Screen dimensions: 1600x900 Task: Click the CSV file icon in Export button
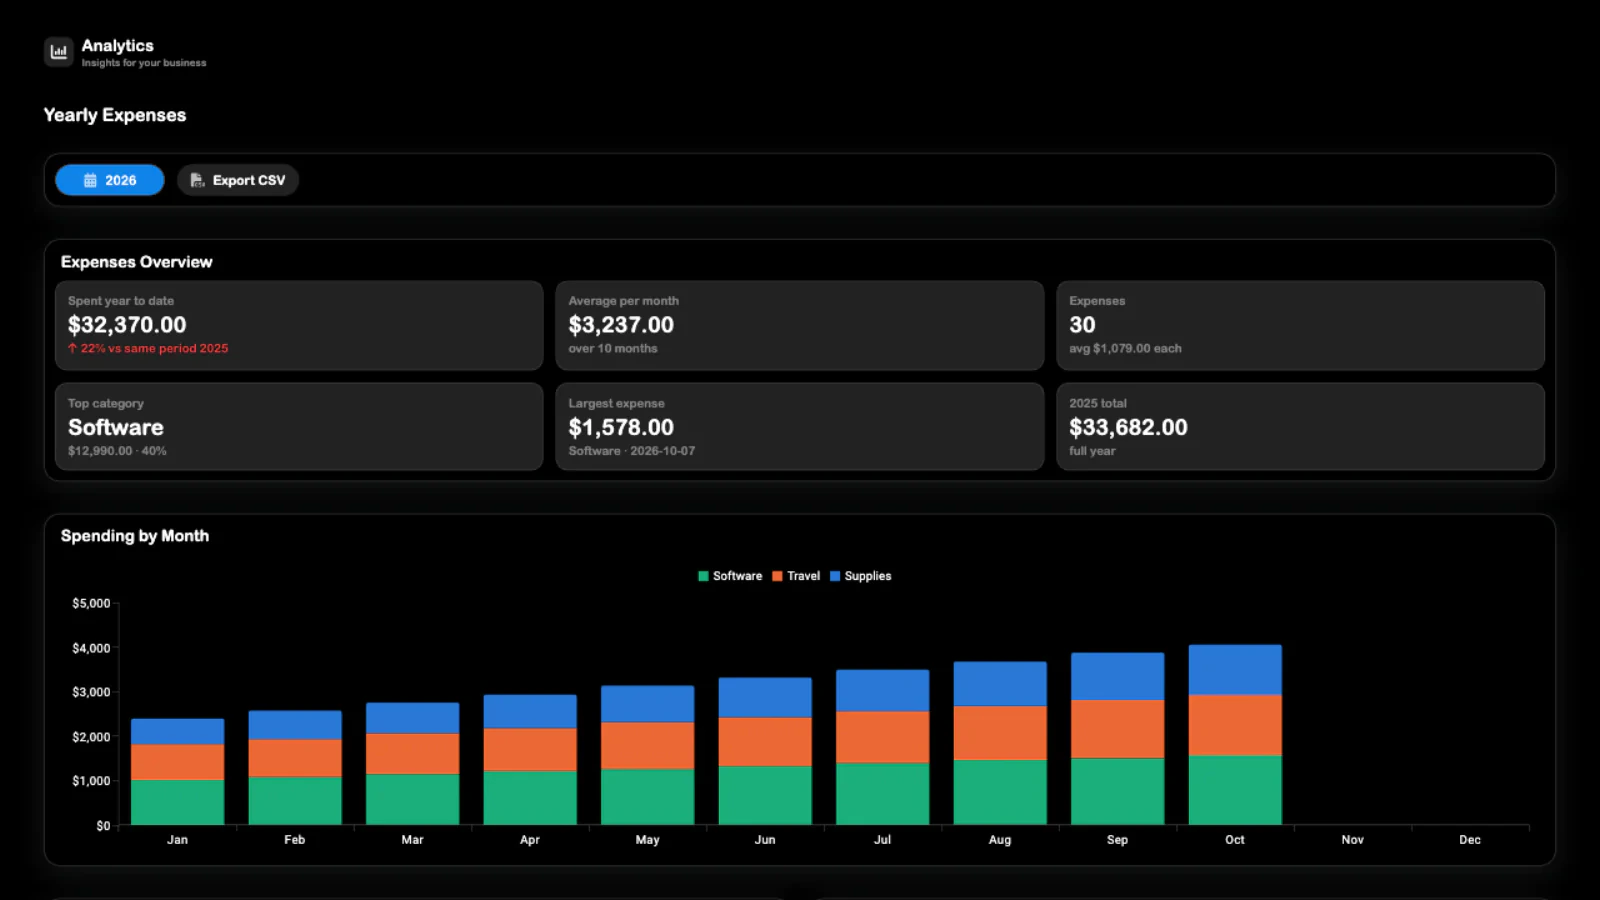(197, 180)
